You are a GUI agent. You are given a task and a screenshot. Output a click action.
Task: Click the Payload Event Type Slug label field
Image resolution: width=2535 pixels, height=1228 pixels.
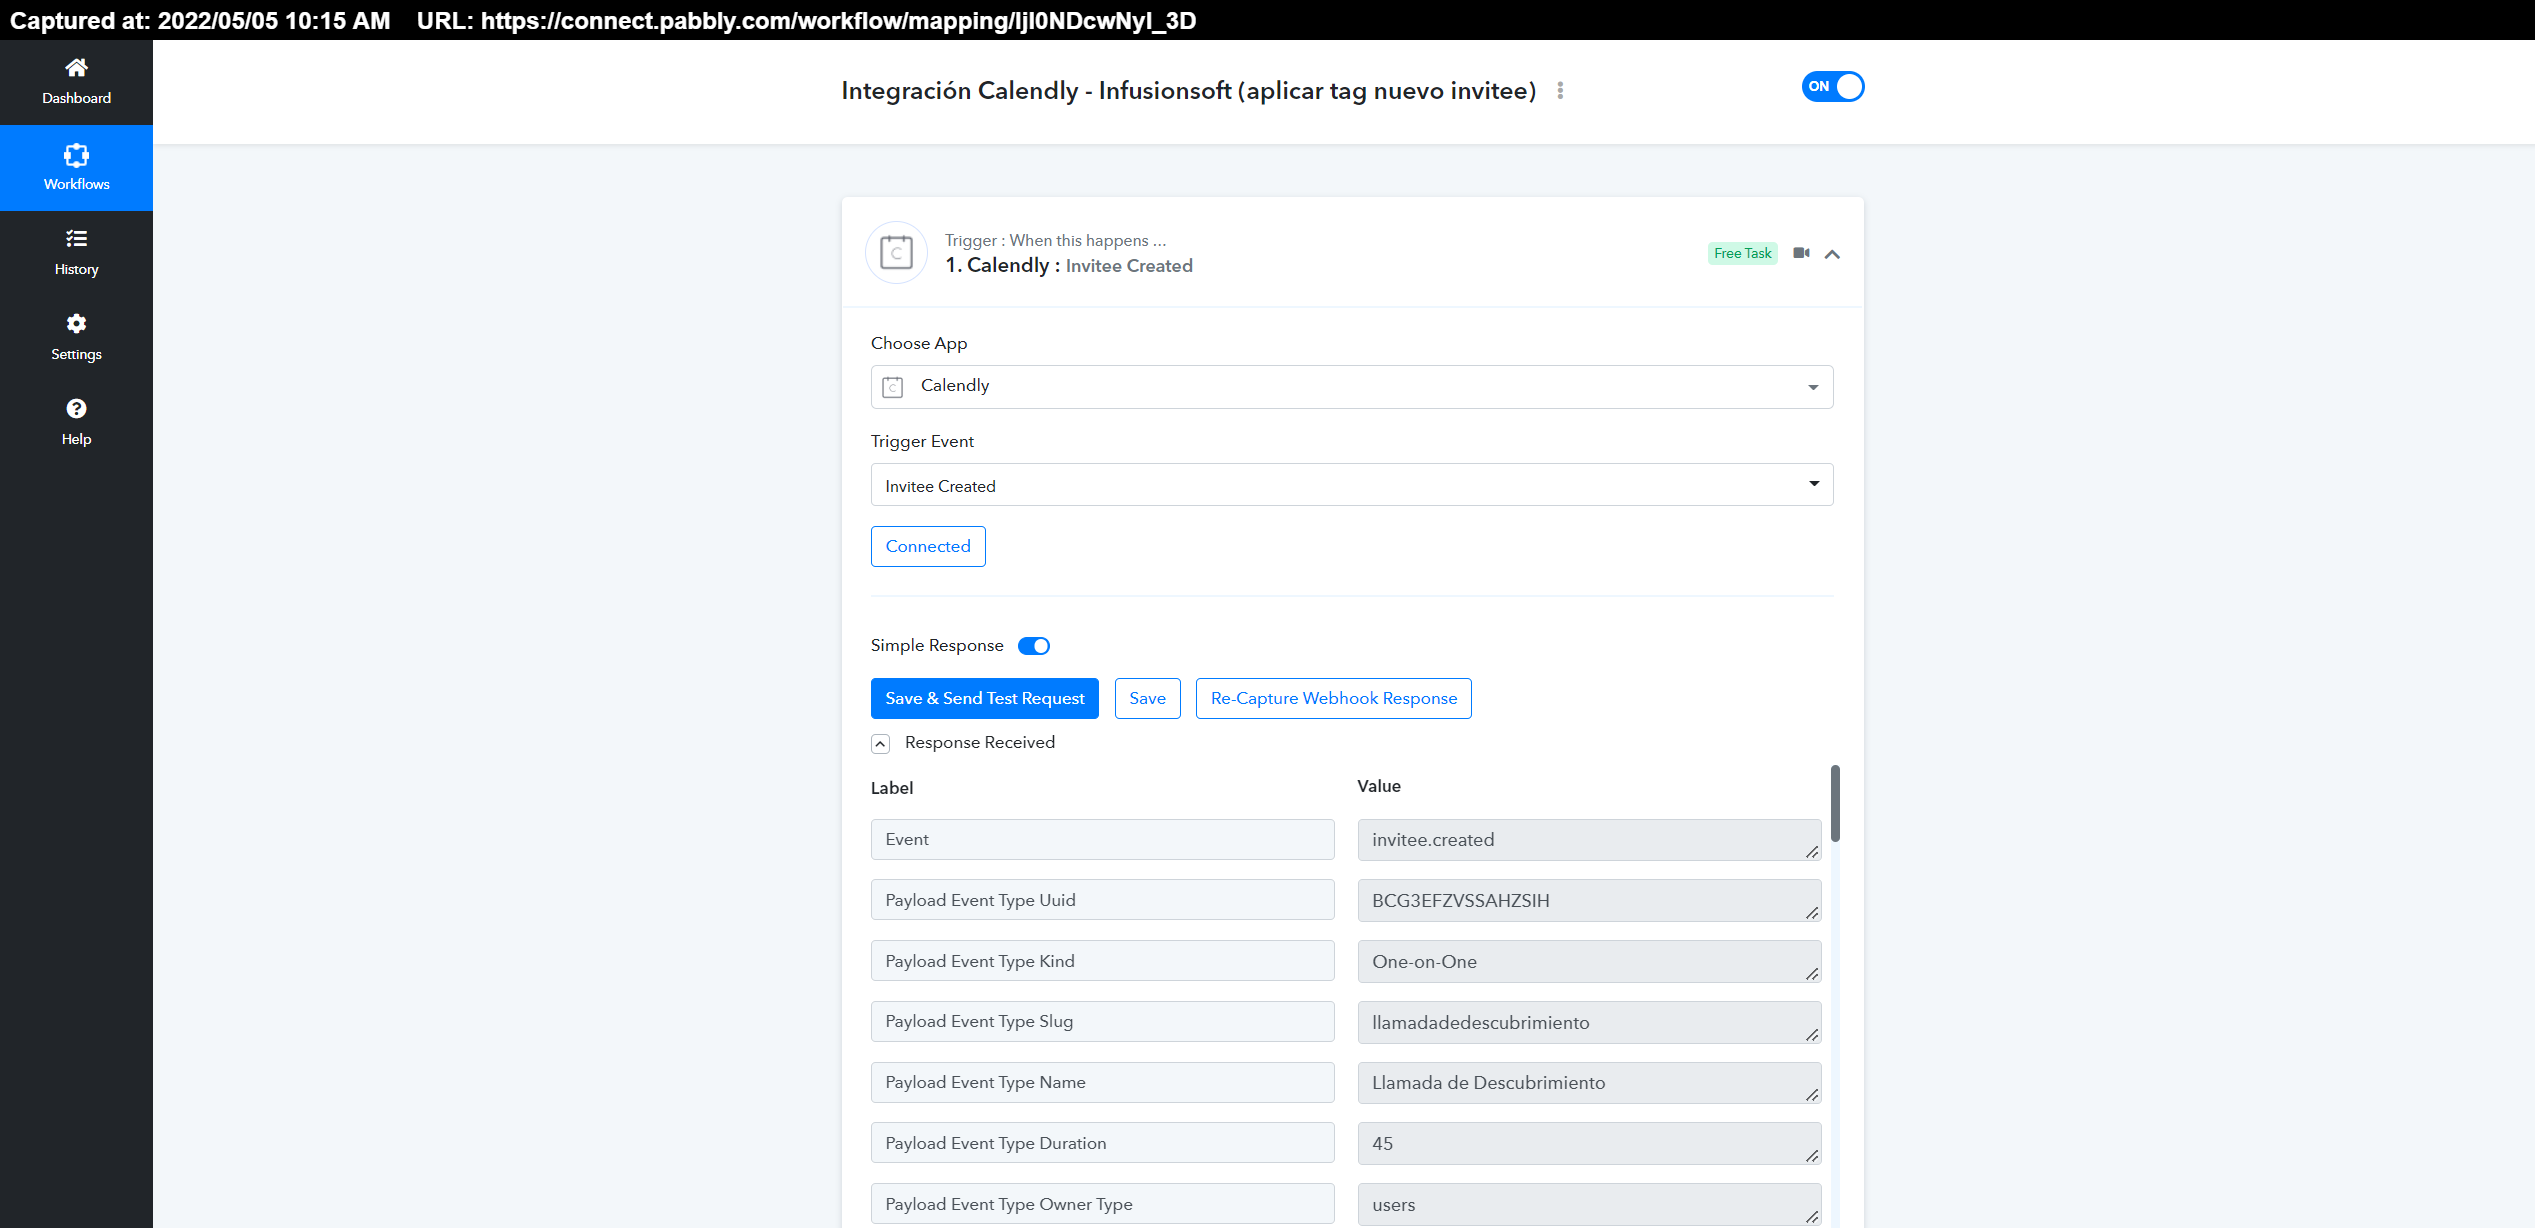1102,1022
